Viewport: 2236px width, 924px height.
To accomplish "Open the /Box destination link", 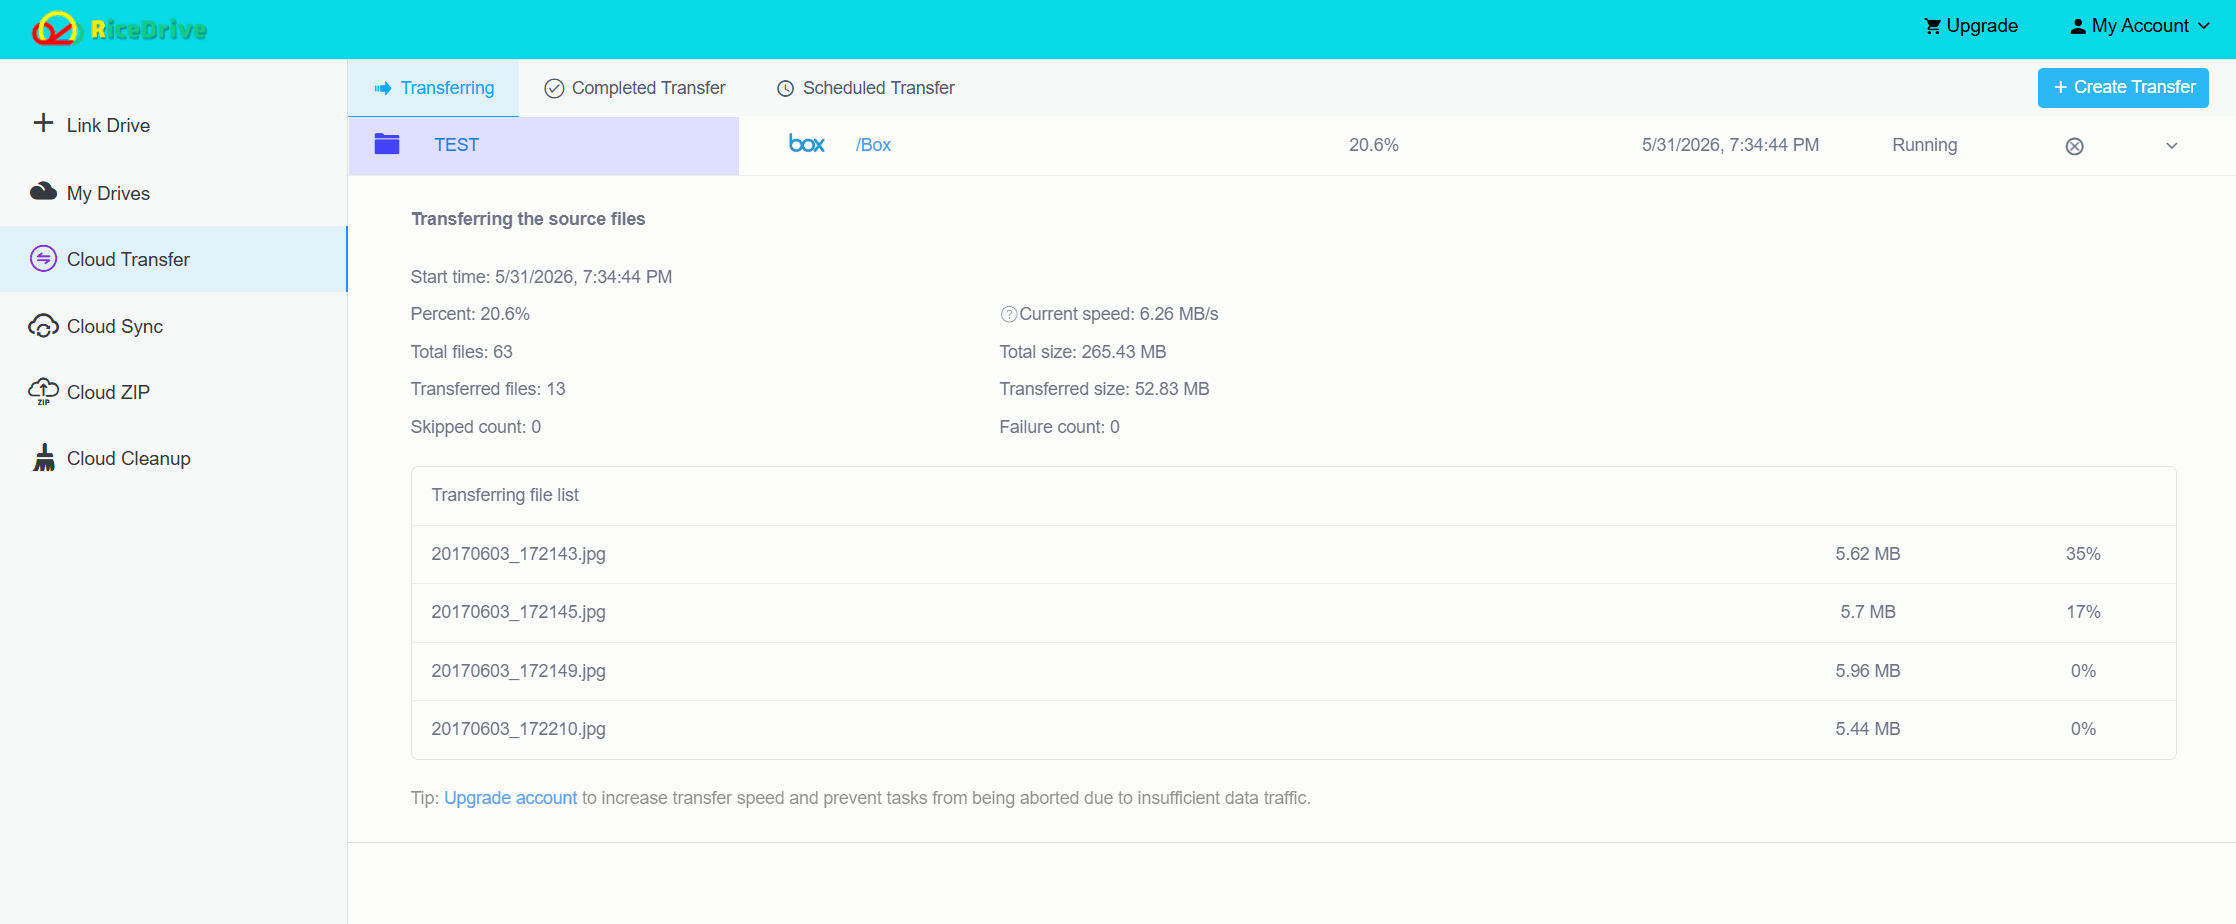I will [873, 145].
